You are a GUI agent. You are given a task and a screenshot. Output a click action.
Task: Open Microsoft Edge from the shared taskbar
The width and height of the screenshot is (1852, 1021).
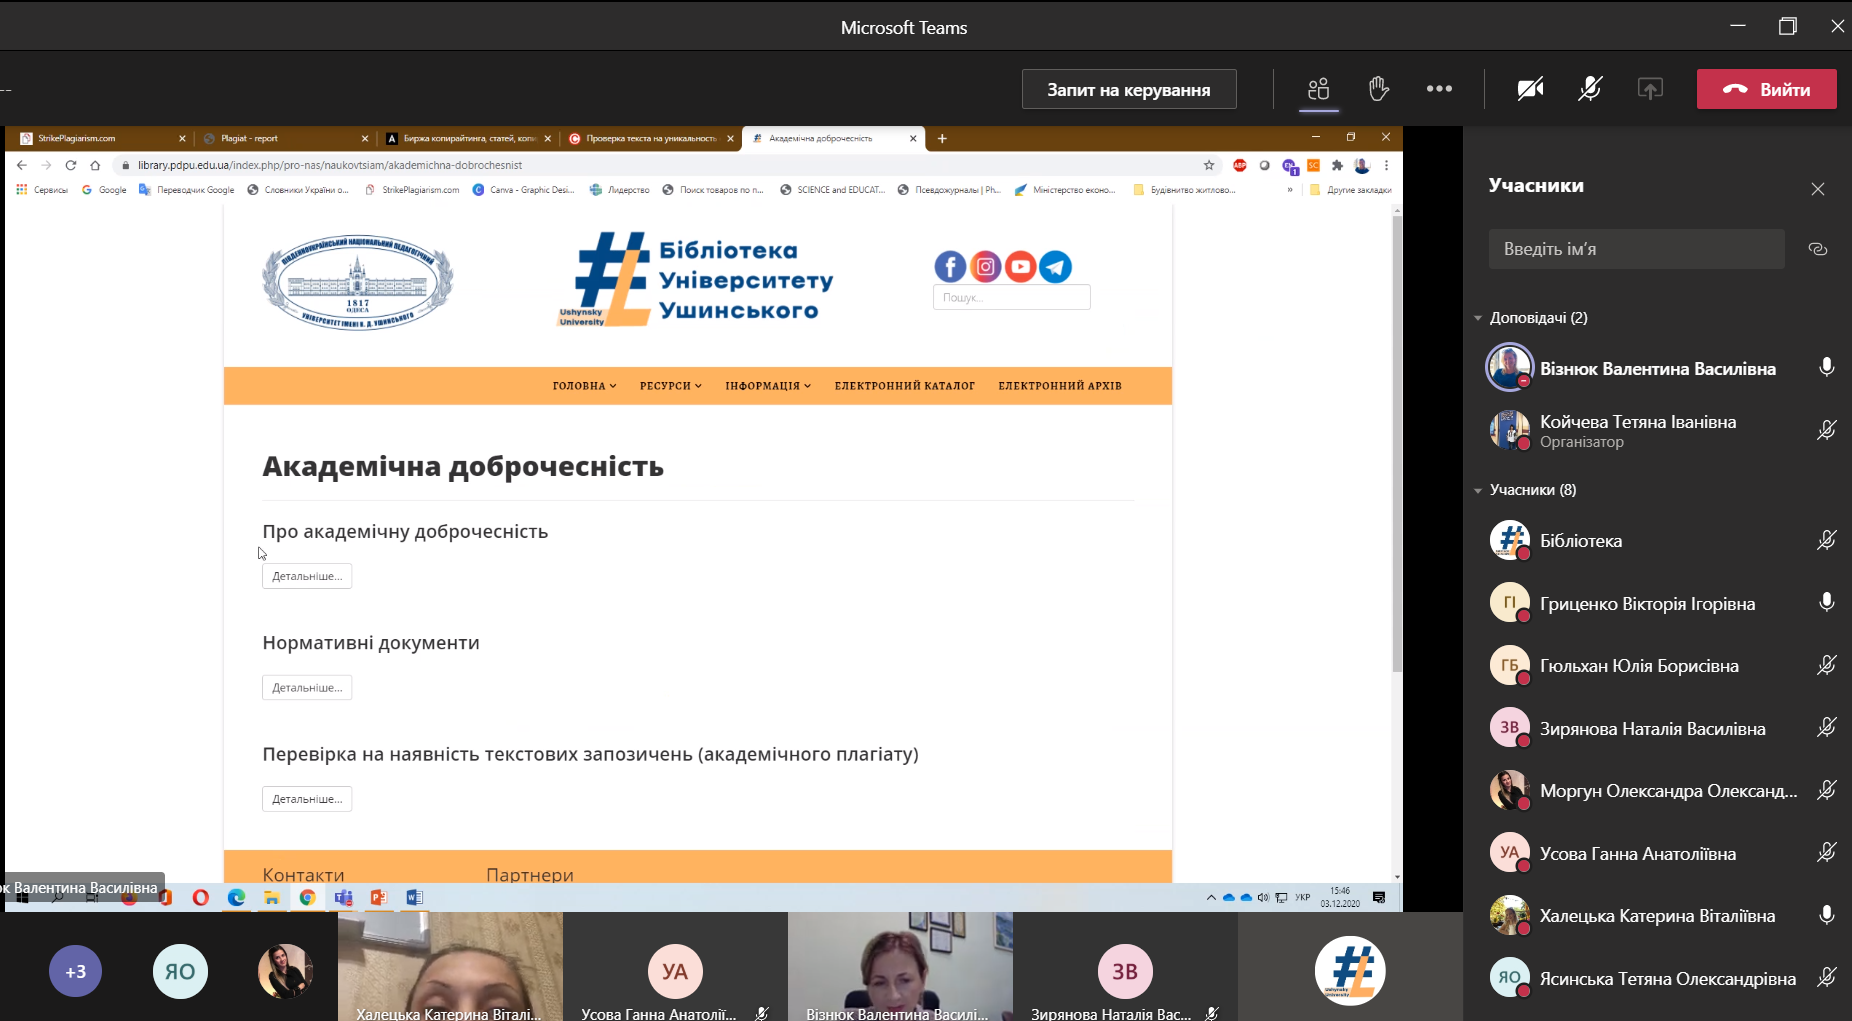236,897
